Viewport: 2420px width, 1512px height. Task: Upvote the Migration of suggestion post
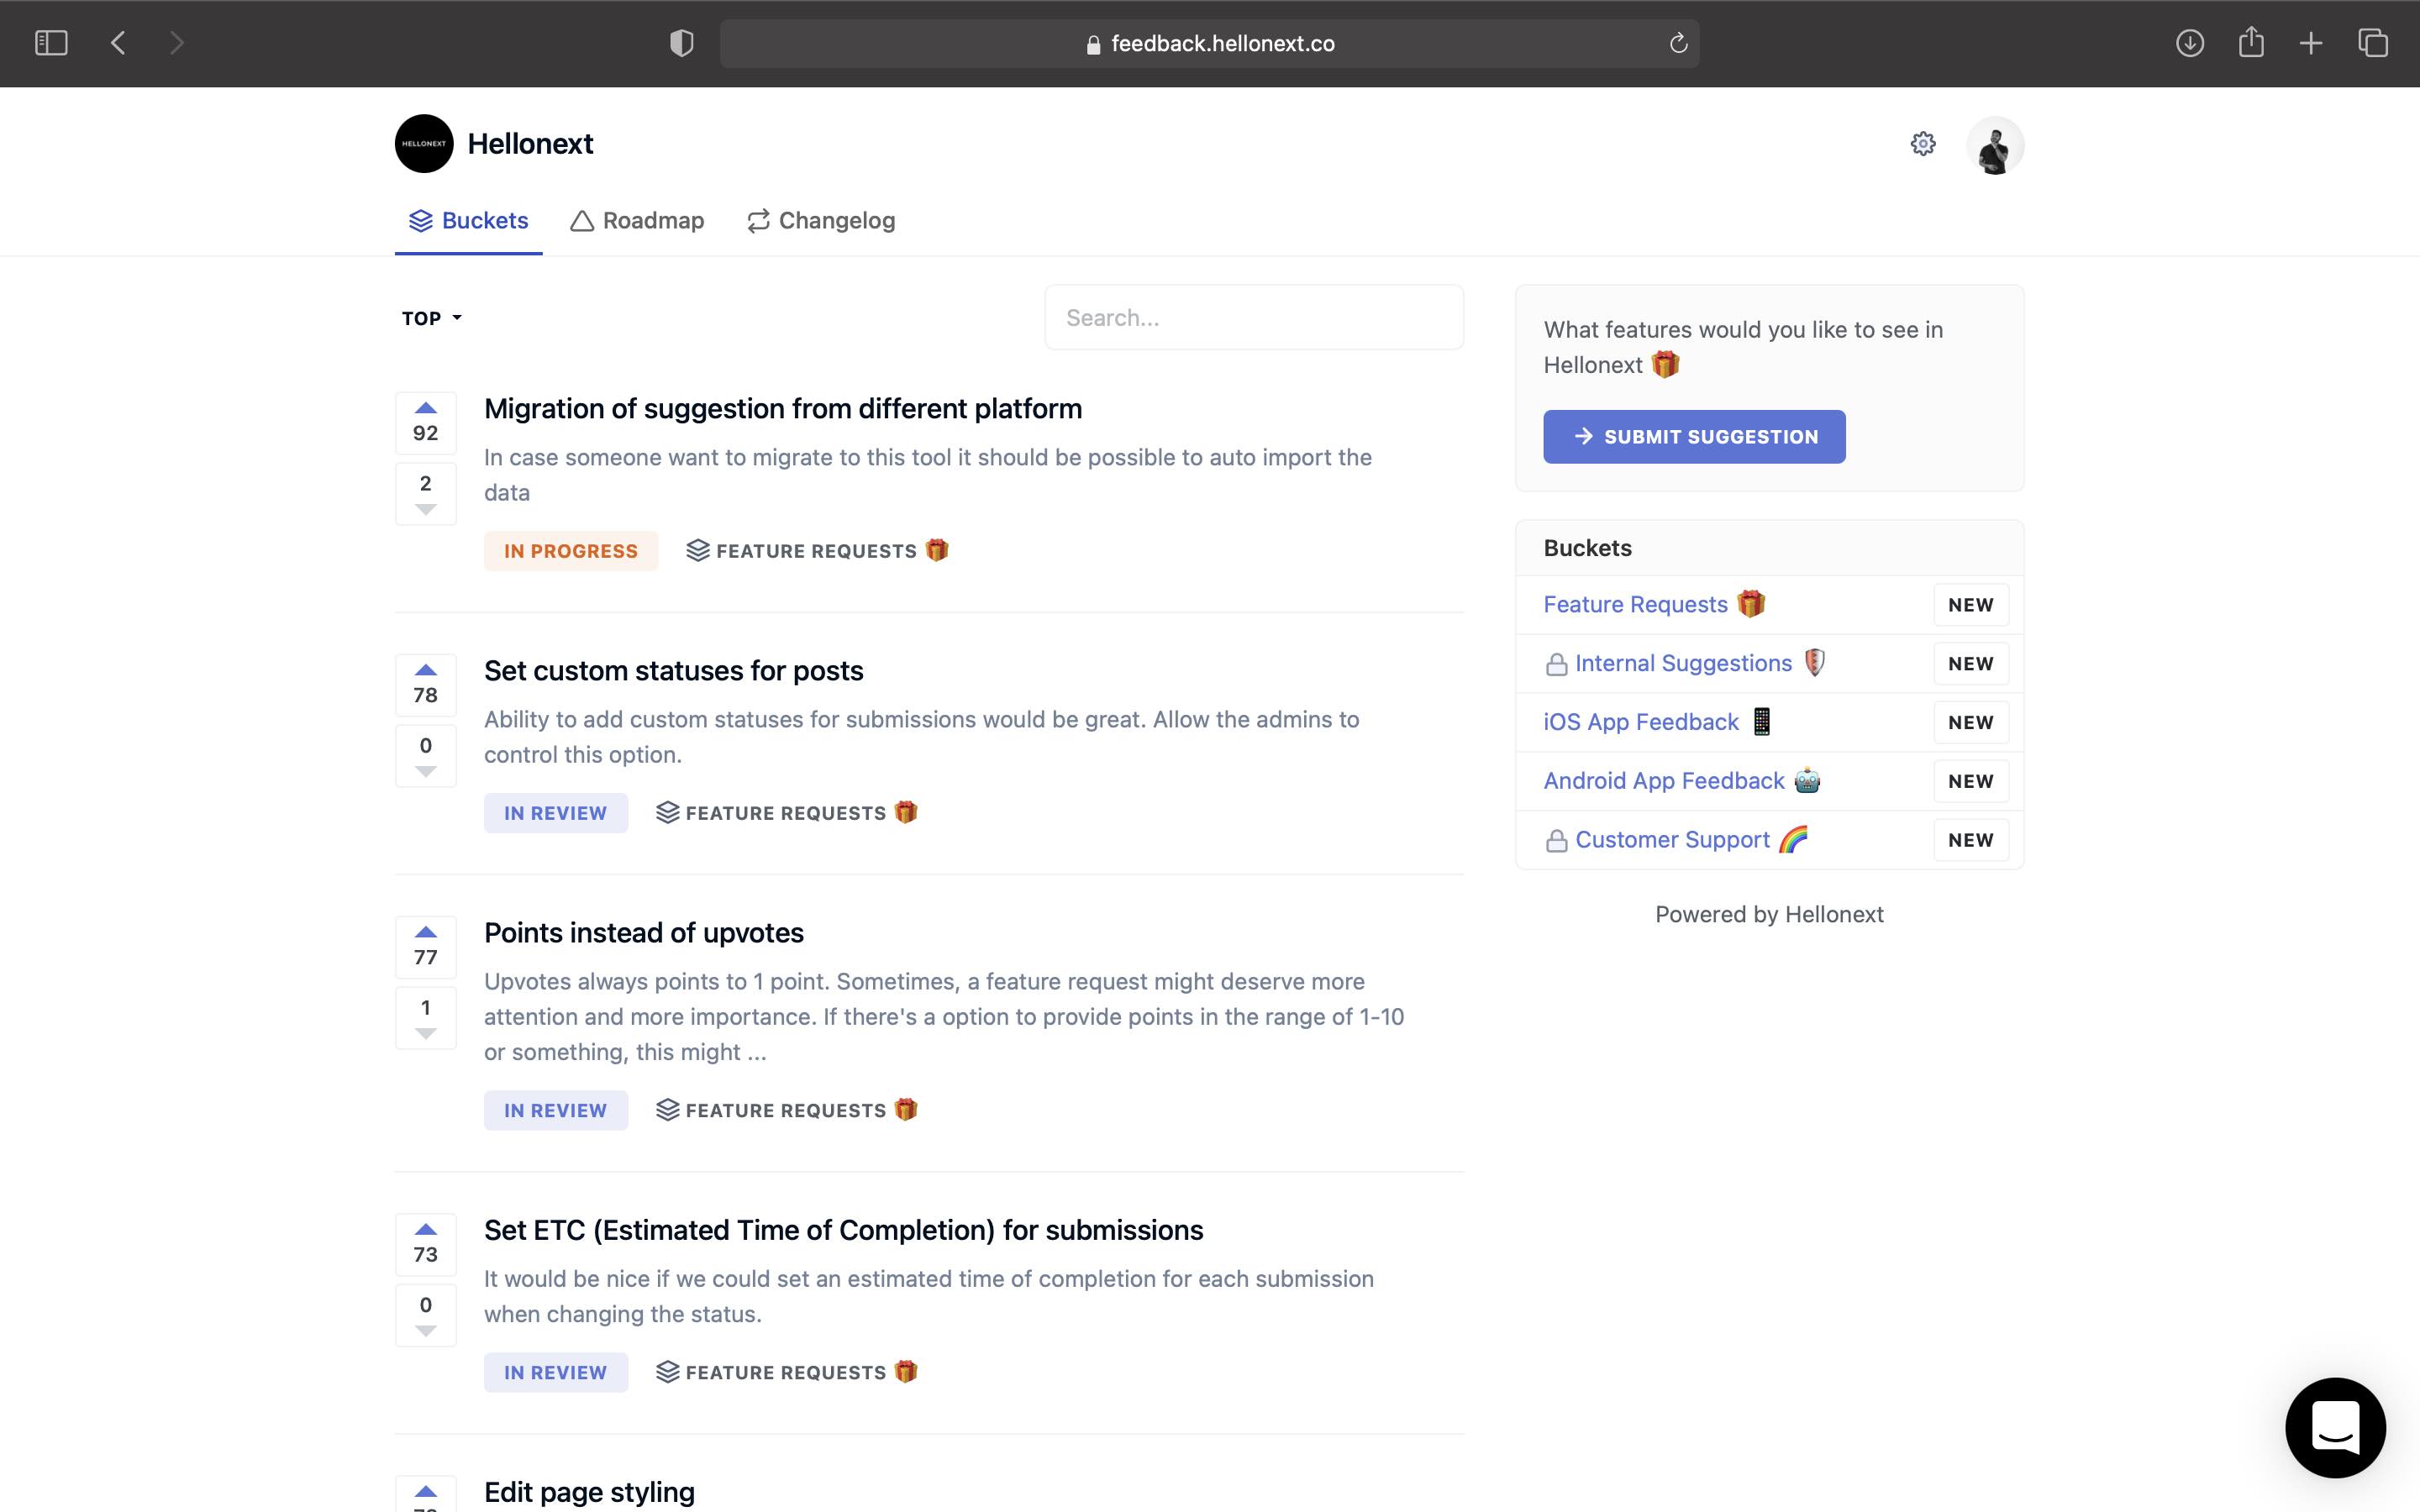point(426,407)
